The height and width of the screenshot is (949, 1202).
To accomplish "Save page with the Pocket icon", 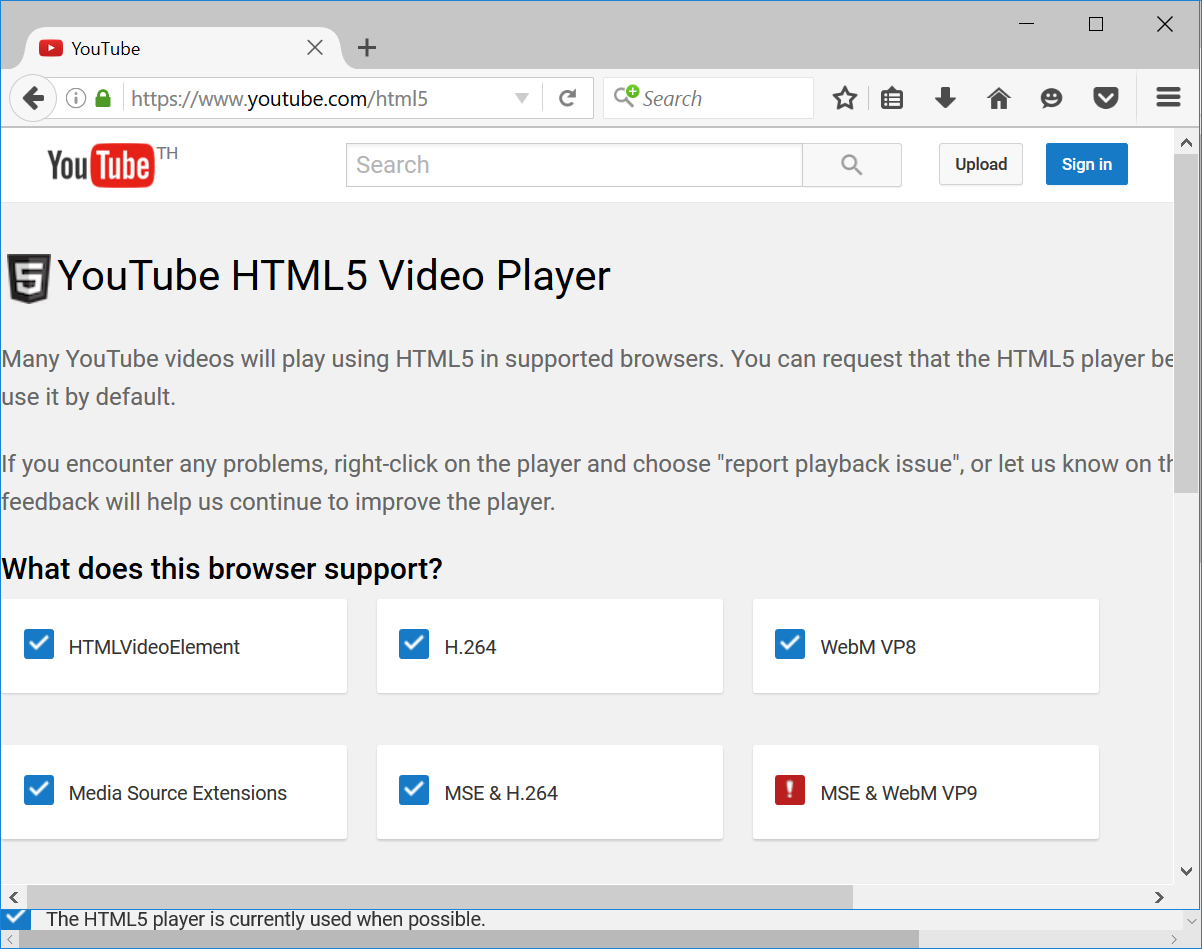I will [1105, 98].
